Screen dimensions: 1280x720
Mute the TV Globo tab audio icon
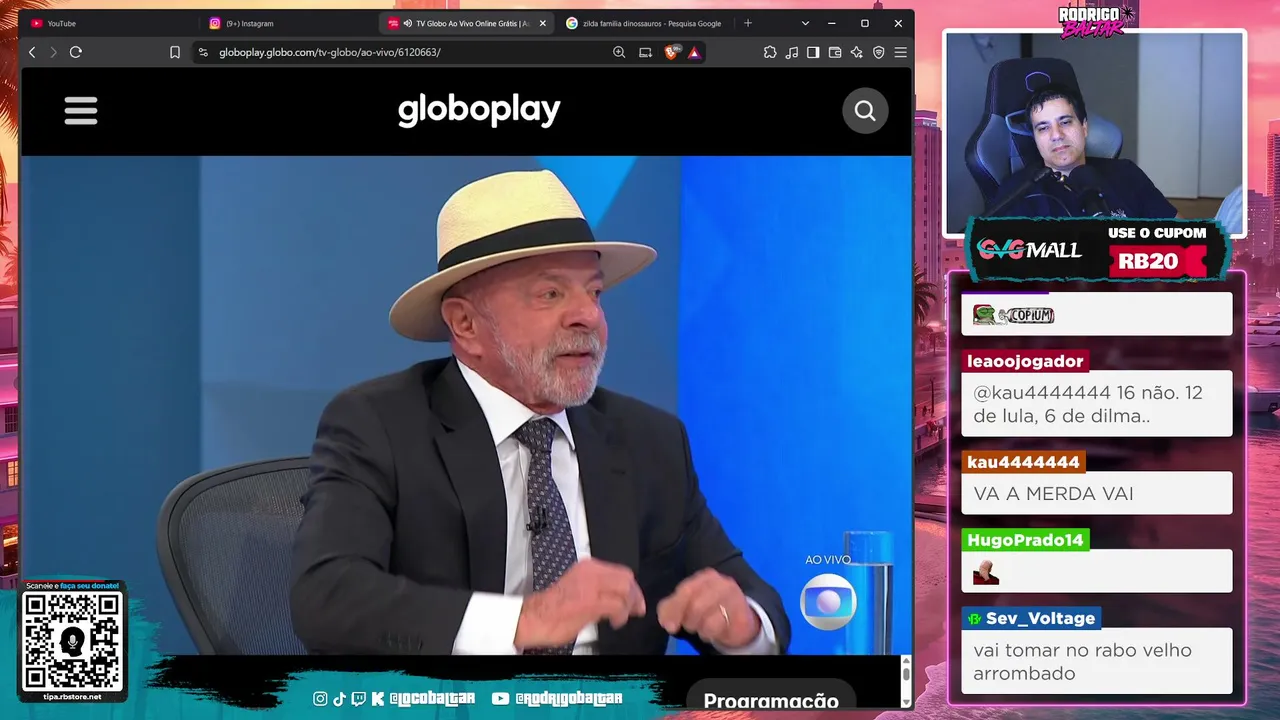click(x=408, y=23)
